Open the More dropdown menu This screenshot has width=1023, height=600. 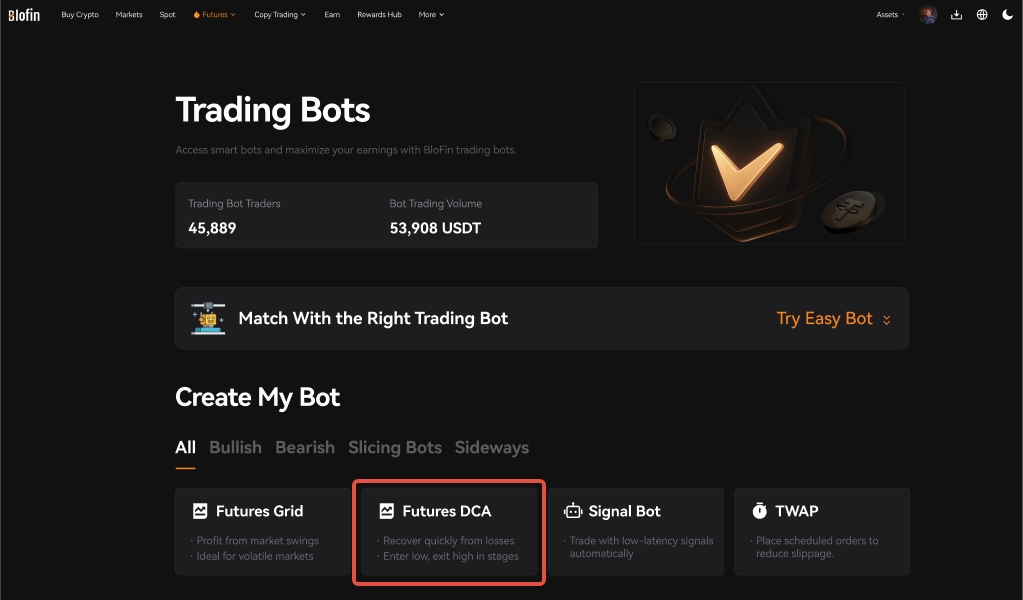[430, 14]
